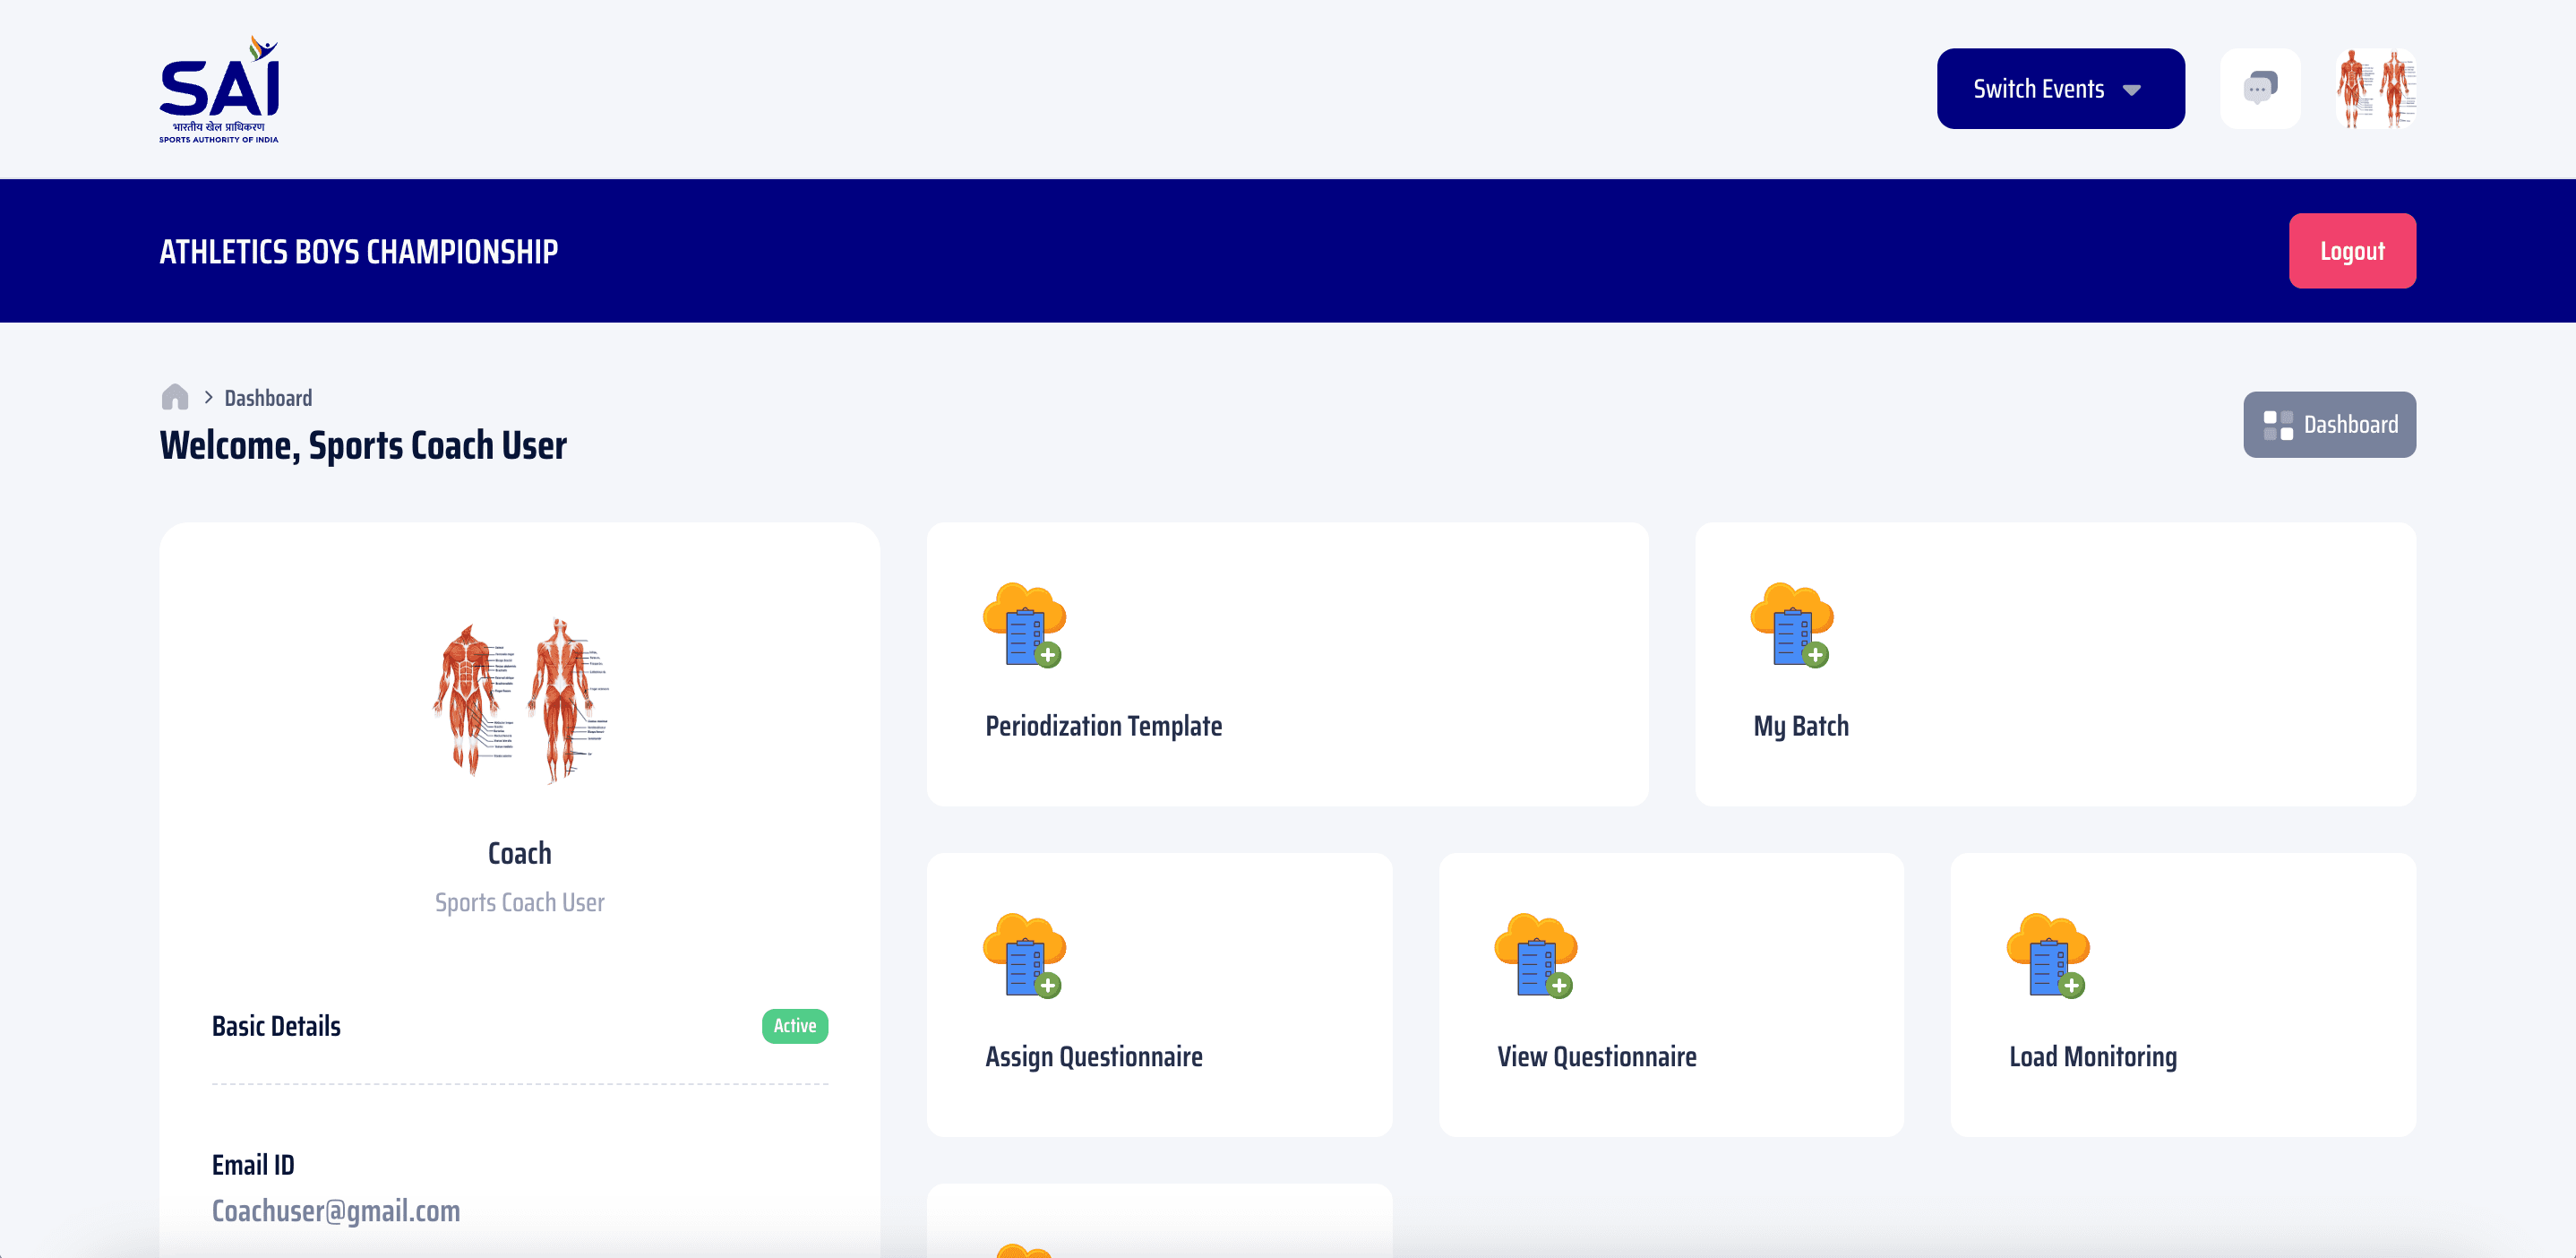
Task: Click the Athletics Boys Championship title
Action: pos(359,252)
